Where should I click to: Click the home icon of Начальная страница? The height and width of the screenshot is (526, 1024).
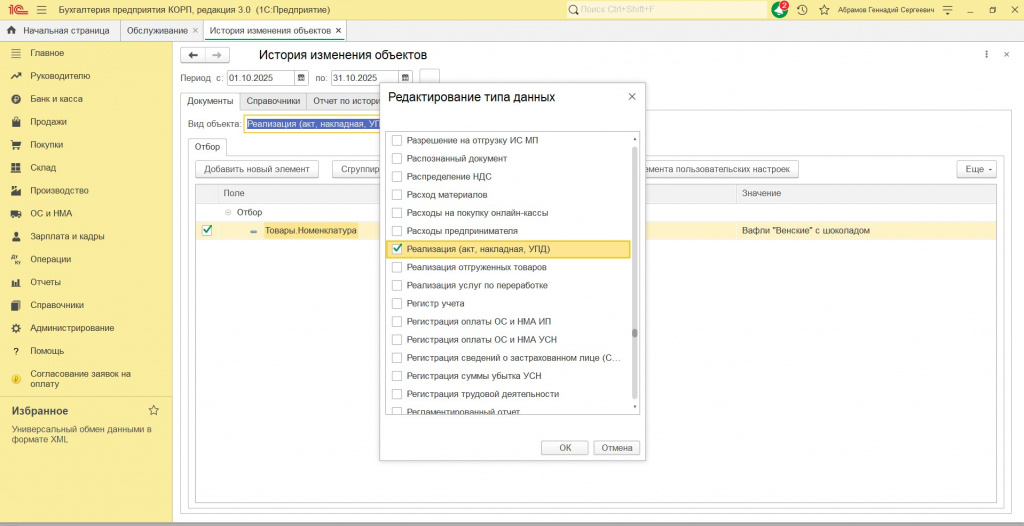[x=11, y=31]
